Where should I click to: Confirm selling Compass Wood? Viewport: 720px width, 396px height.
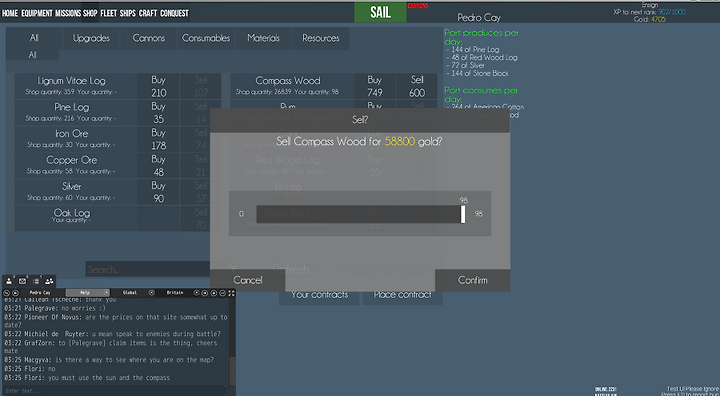(x=472, y=280)
